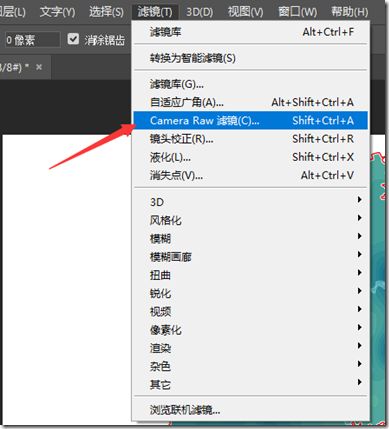The image size is (389, 429).
Task: Open the 窗口(W) menu
Action: coord(297,12)
